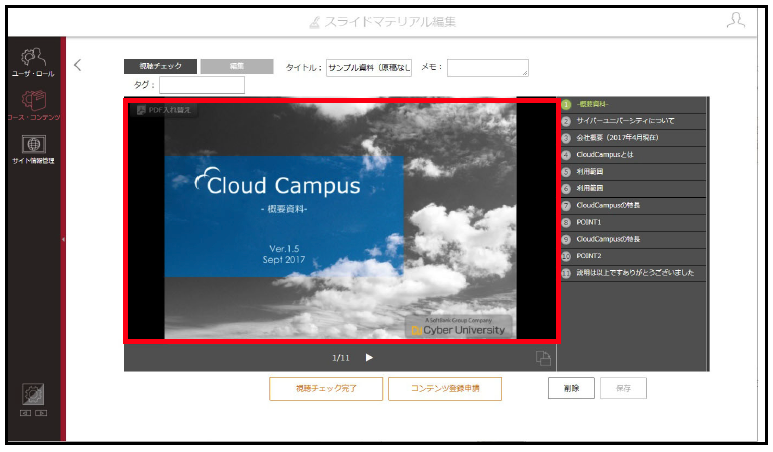Focus the メモ text area

point(488,68)
